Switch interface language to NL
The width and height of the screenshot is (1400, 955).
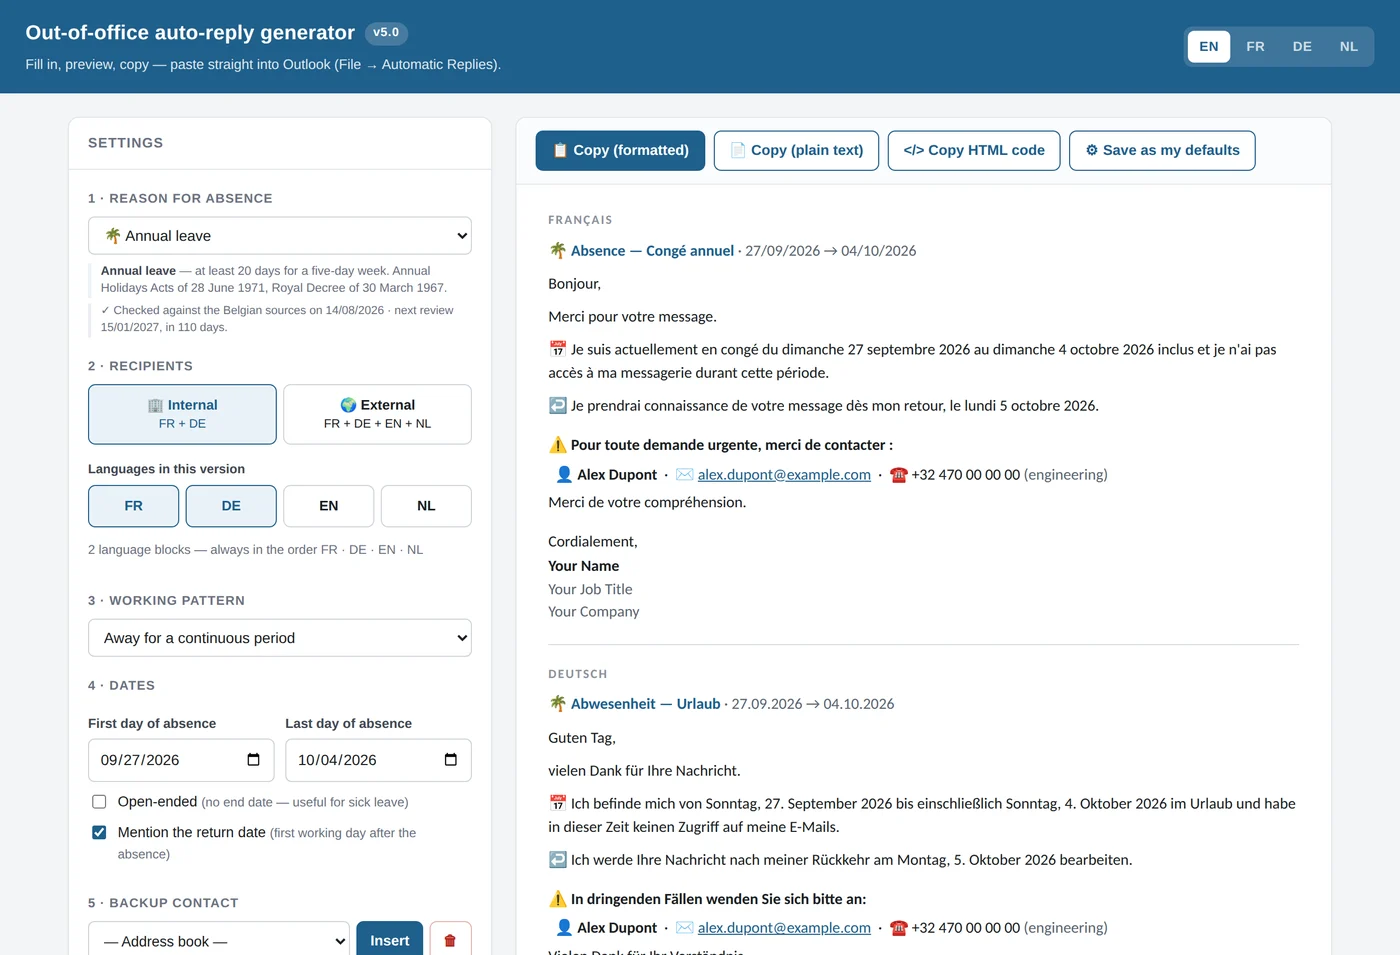(x=1349, y=46)
